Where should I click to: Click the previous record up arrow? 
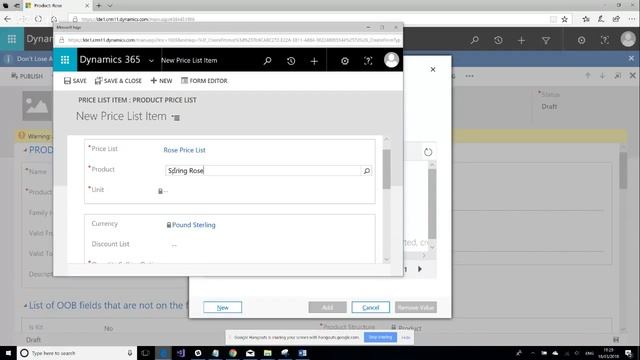click(x=588, y=76)
